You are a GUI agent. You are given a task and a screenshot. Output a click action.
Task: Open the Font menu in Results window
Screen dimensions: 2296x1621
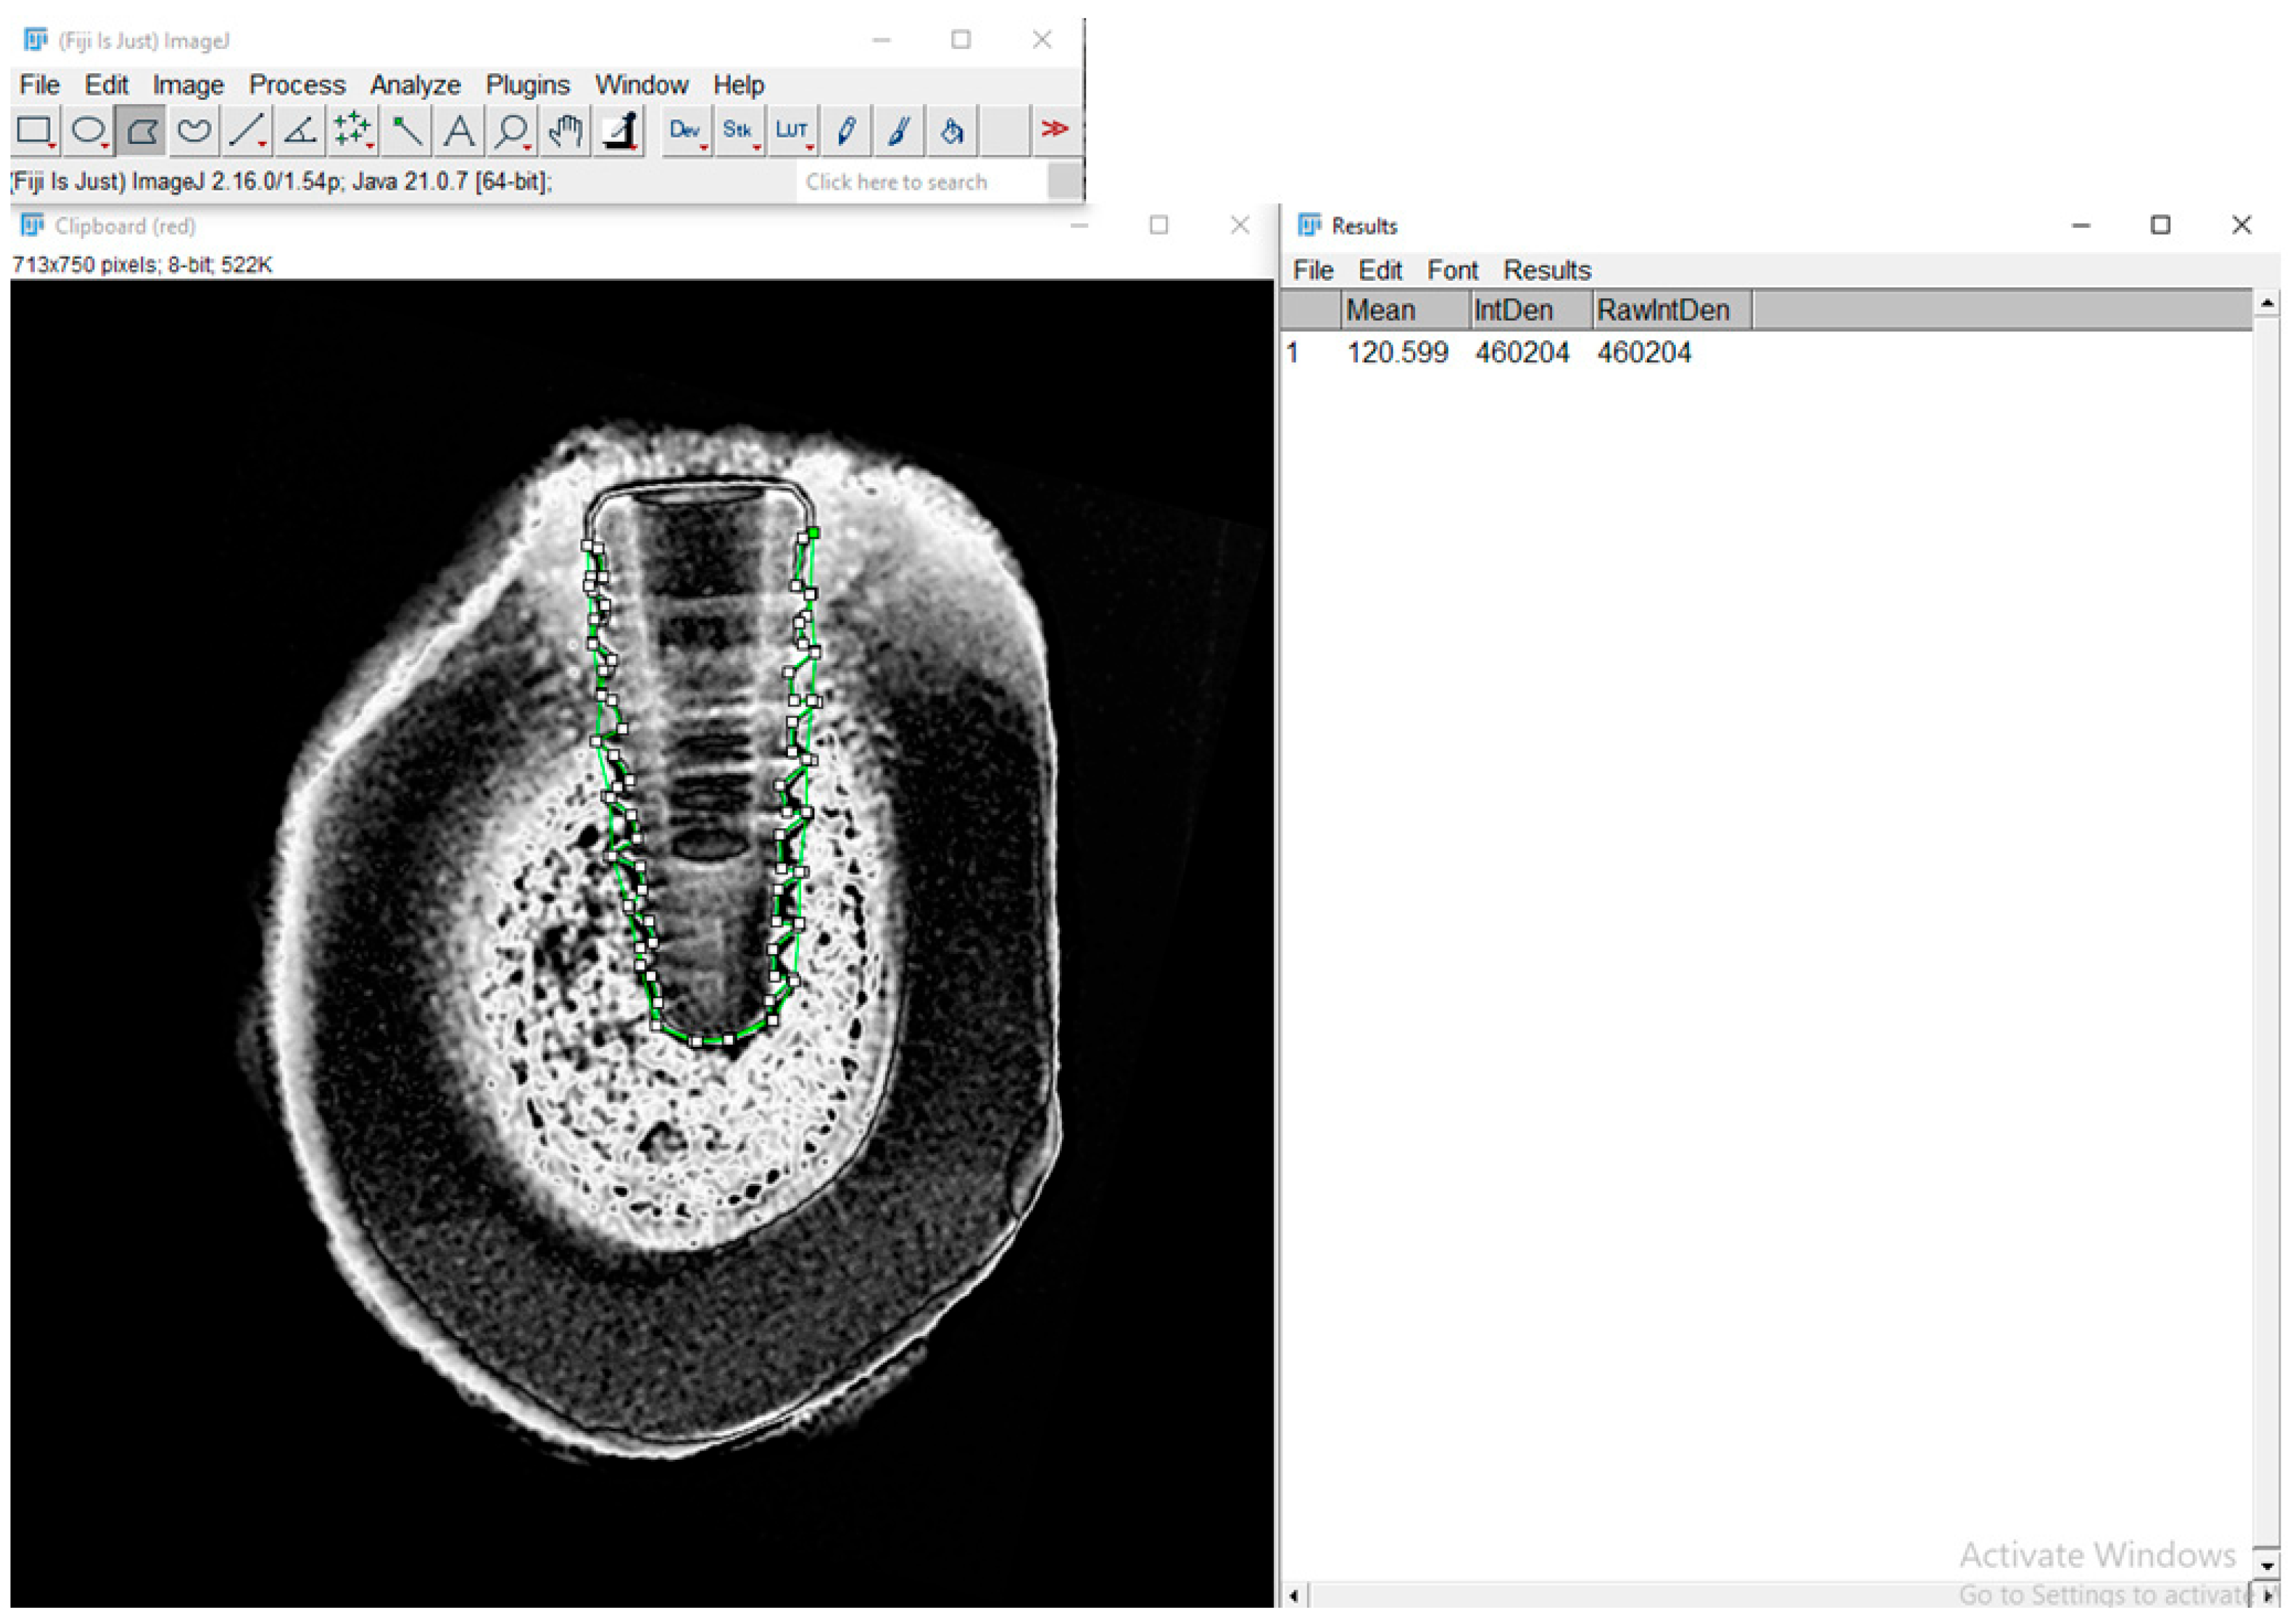[x=1452, y=270]
